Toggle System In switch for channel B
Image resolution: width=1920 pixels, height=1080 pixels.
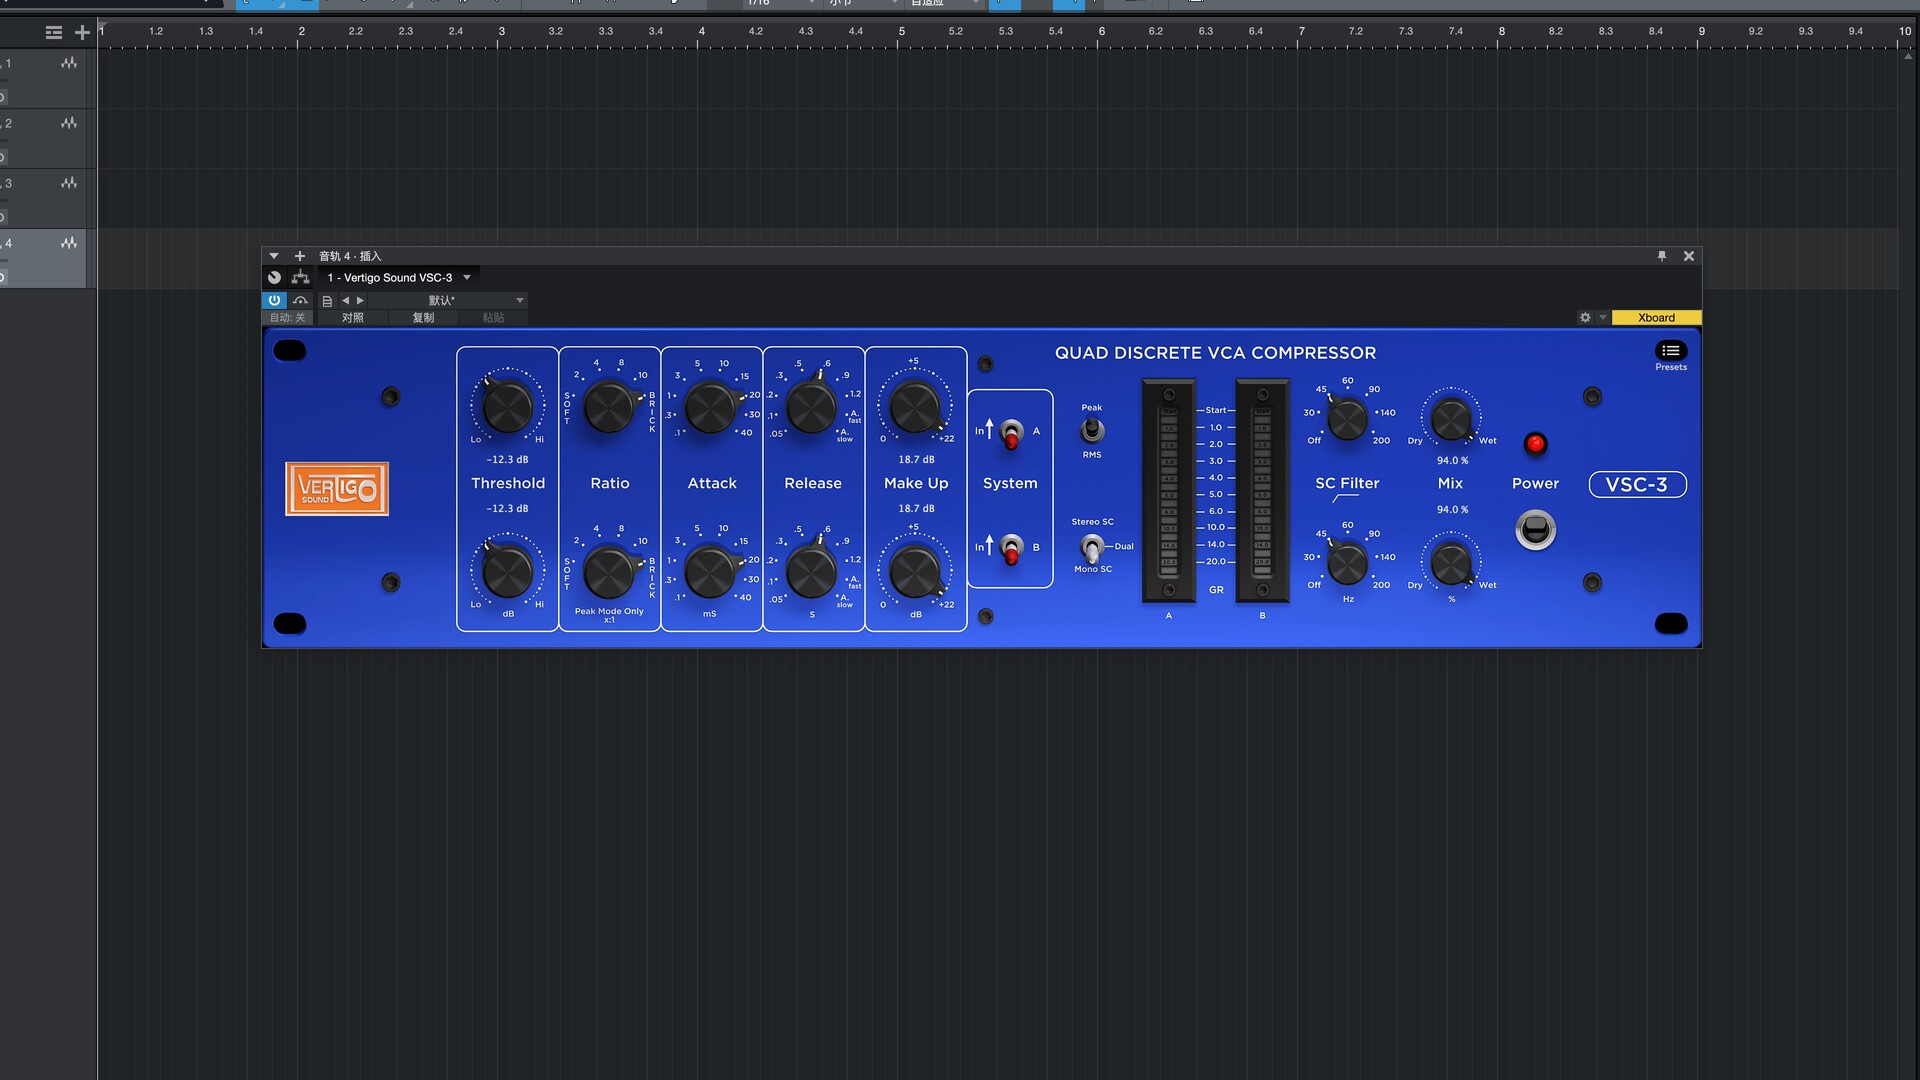coord(1011,549)
